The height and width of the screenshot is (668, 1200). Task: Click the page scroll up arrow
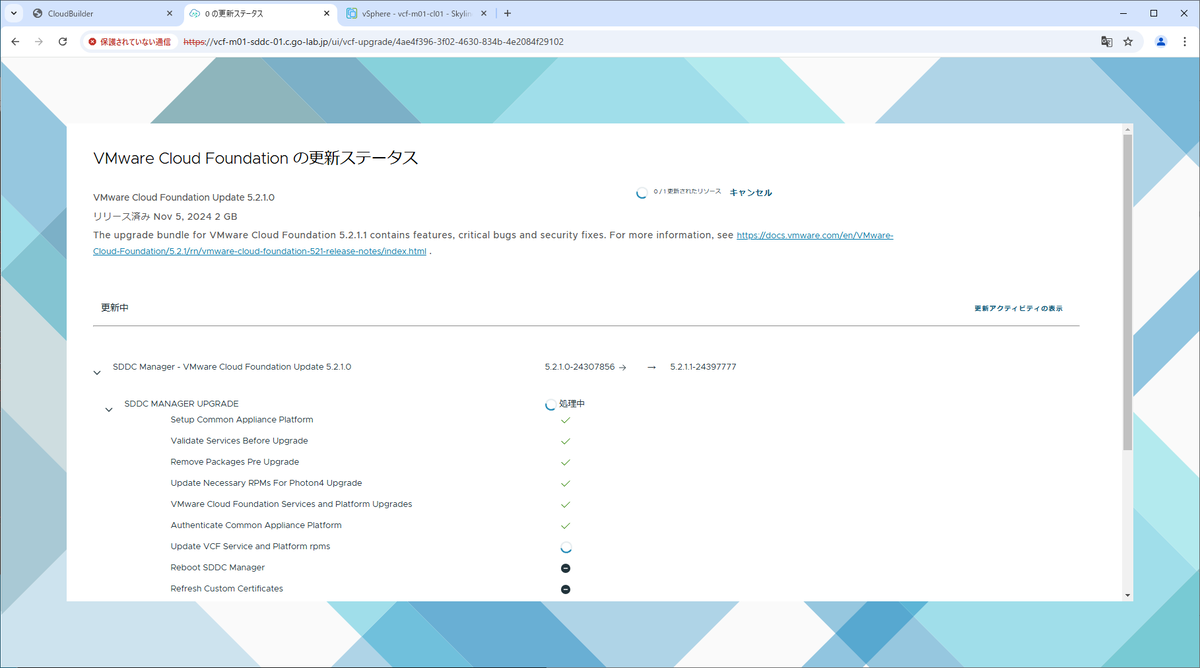point(1128,130)
